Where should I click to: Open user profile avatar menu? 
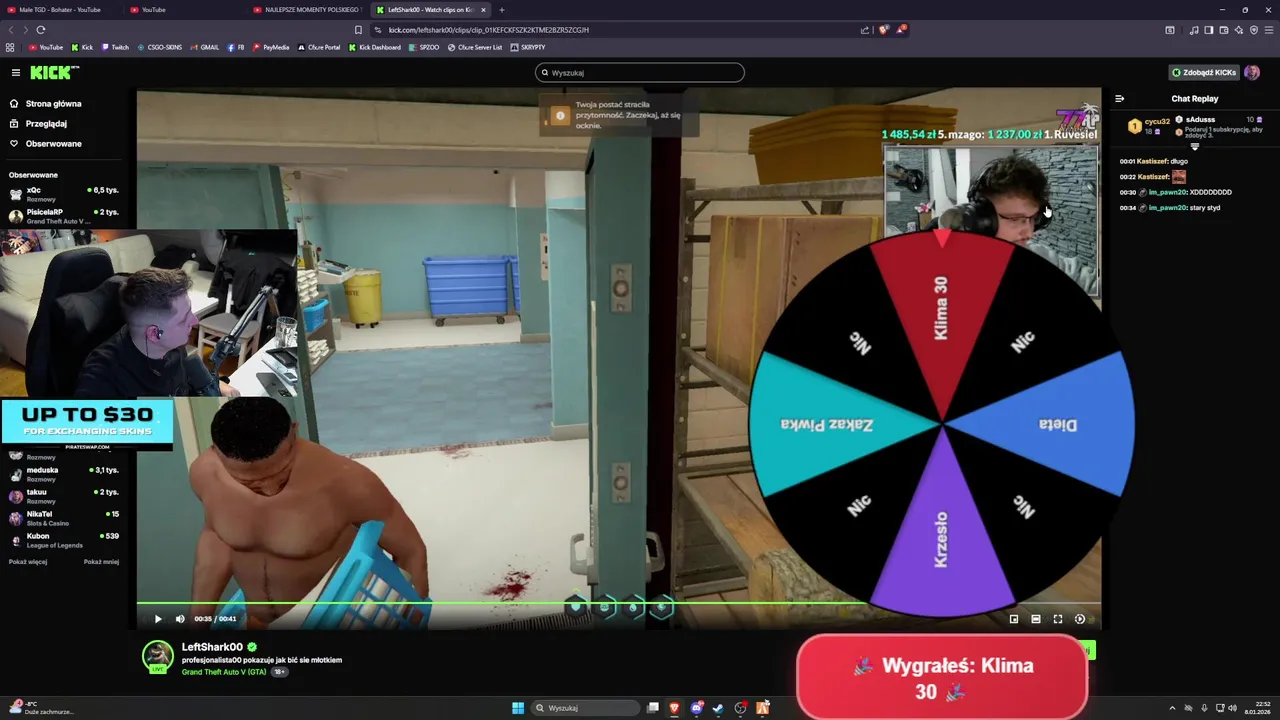pyautogui.click(x=1252, y=72)
